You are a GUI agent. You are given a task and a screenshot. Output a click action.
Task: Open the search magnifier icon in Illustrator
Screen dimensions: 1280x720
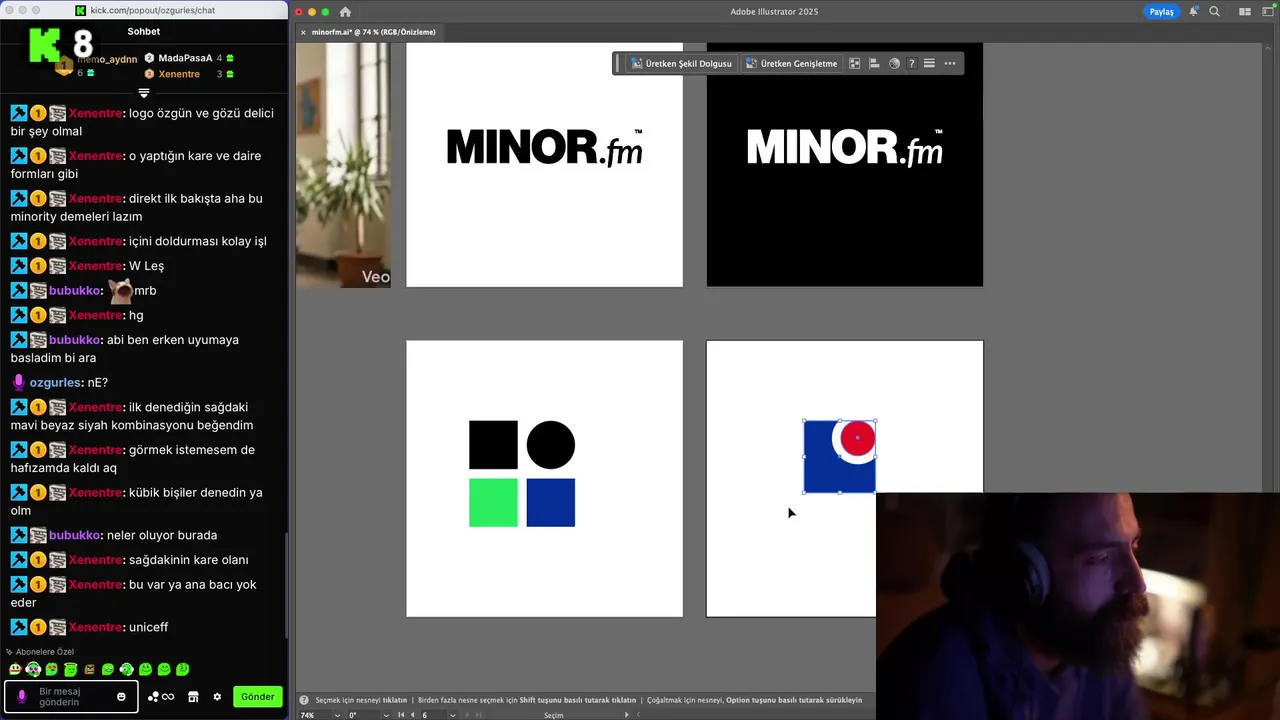coord(1215,12)
